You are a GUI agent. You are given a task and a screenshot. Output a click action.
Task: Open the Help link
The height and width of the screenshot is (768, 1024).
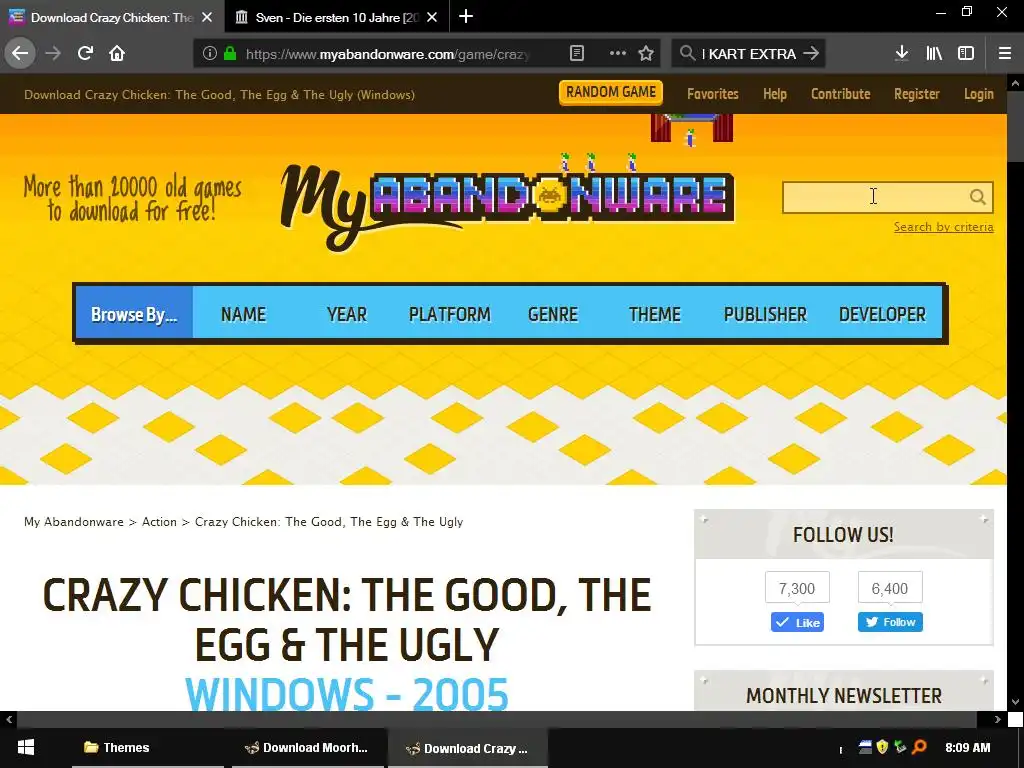point(775,94)
